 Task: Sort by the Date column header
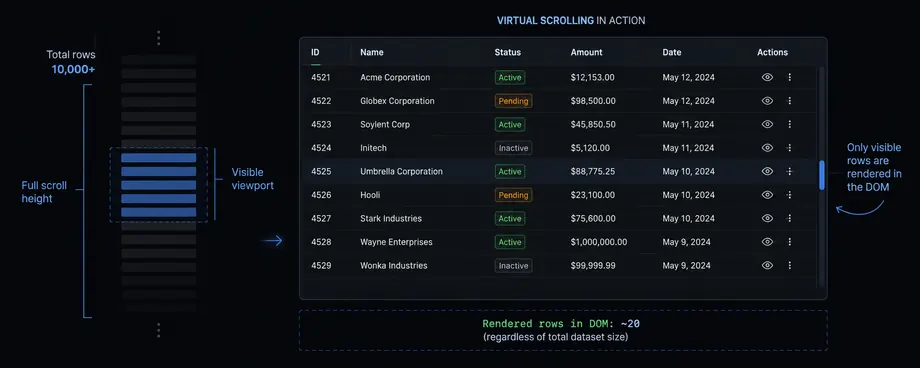click(x=672, y=52)
